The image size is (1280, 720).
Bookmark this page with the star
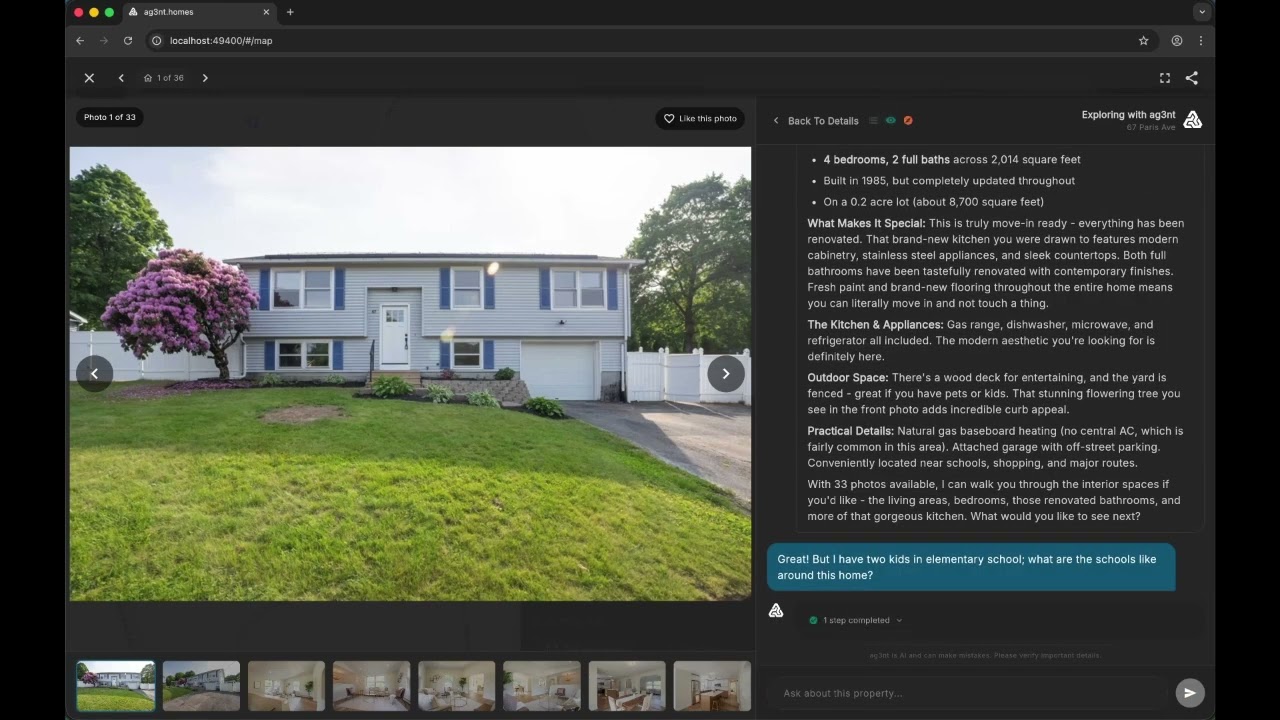pyautogui.click(x=1144, y=41)
